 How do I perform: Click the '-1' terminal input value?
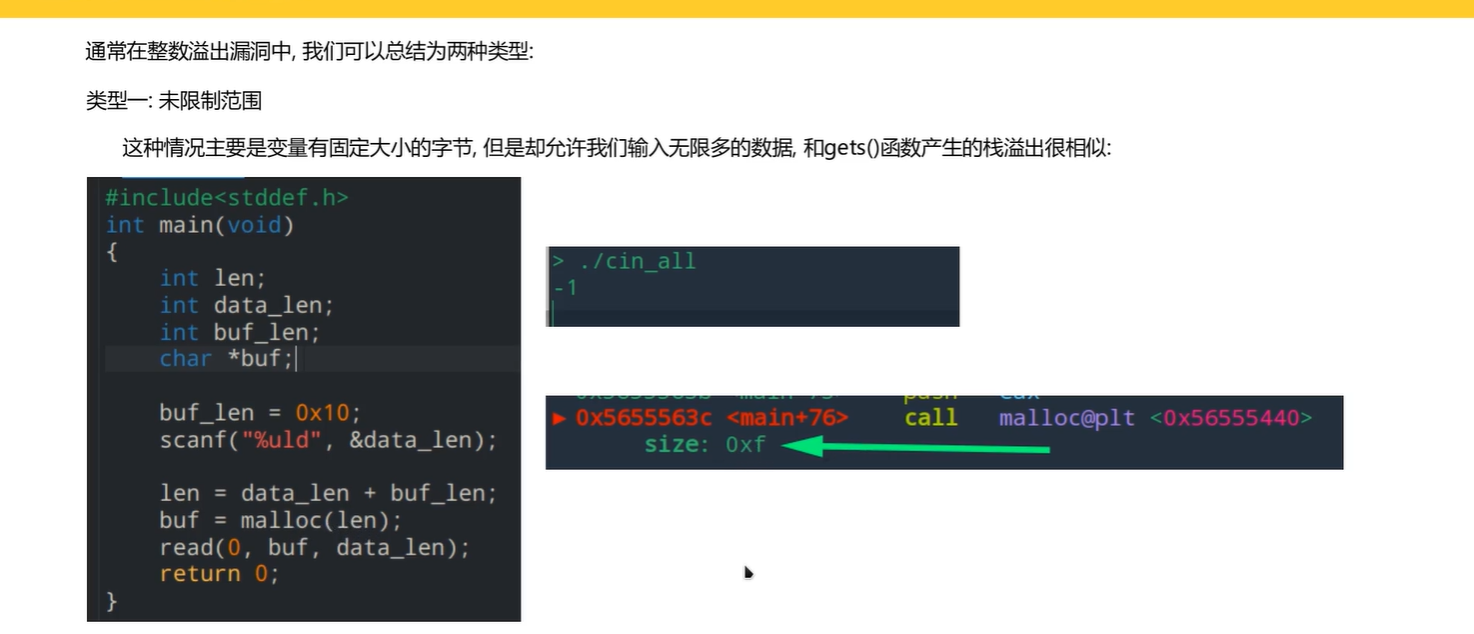pyautogui.click(x=565, y=288)
